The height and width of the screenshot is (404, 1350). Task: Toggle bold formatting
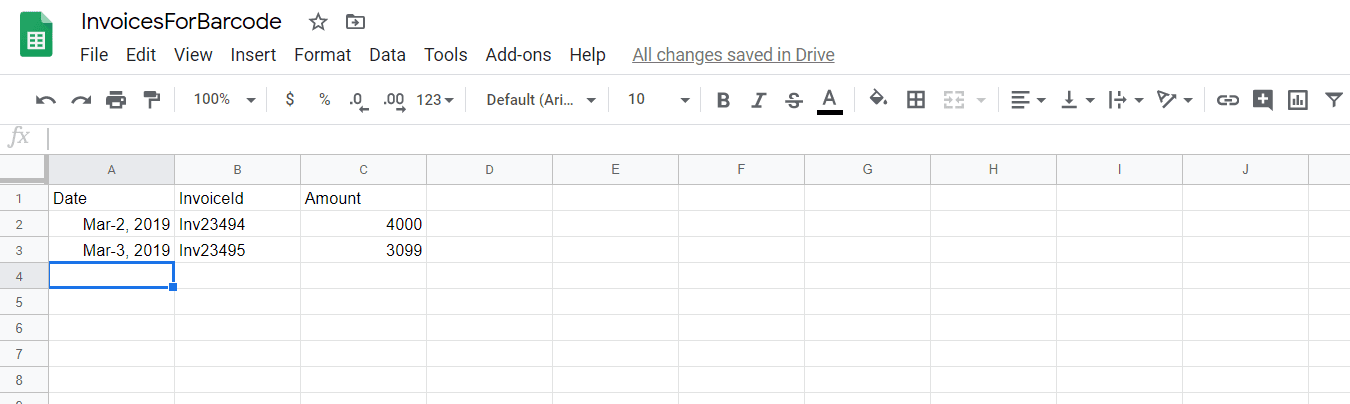pyautogui.click(x=724, y=100)
